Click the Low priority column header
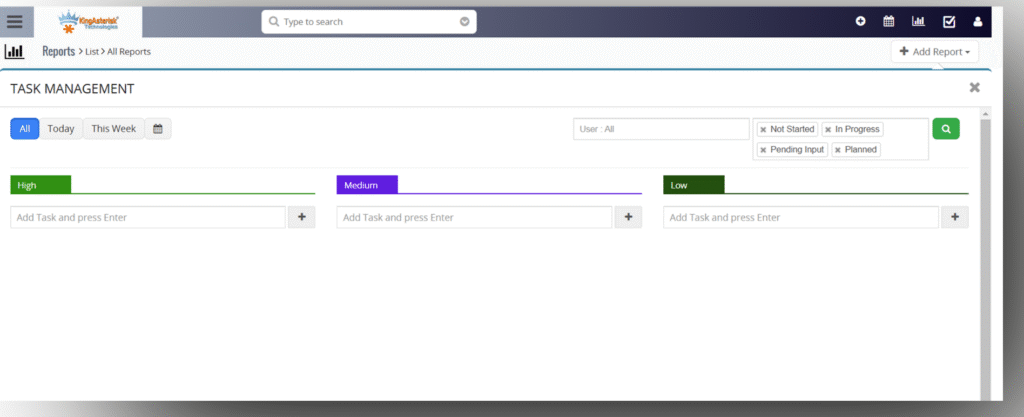Image resolution: width=1024 pixels, height=417 pixels. click(694, 185)
